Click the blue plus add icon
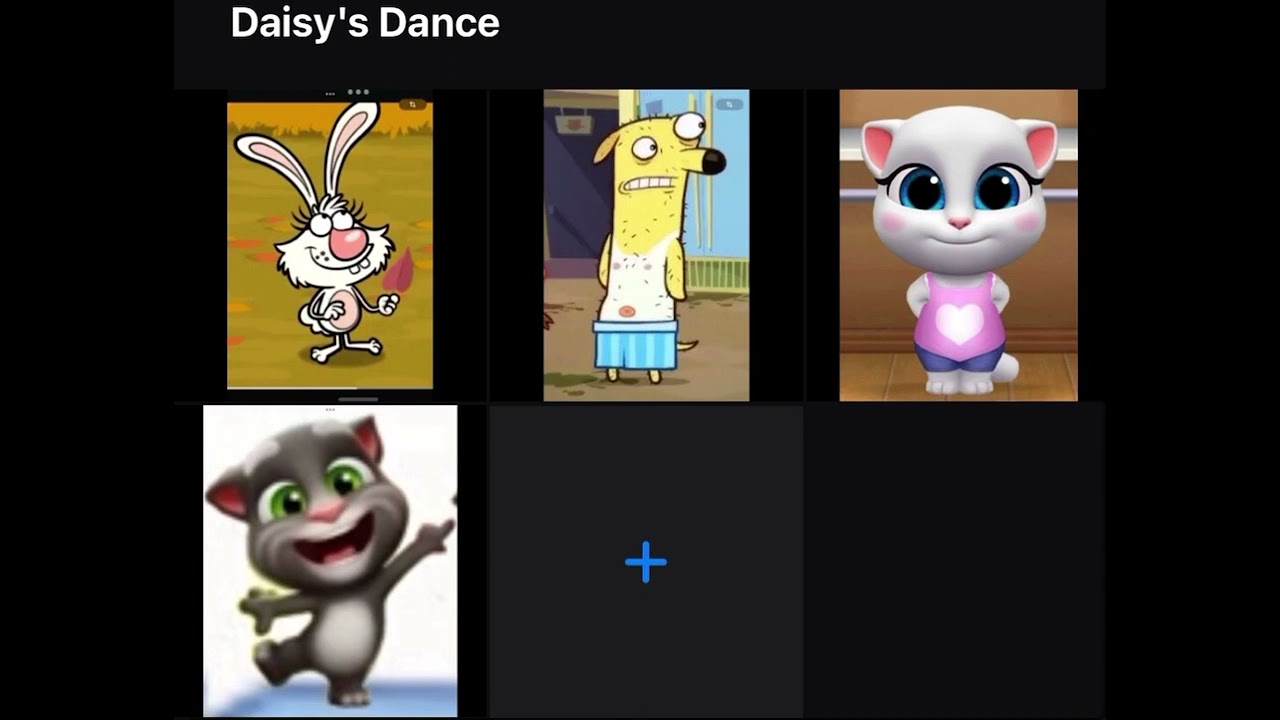 click(x=646, y=562)
